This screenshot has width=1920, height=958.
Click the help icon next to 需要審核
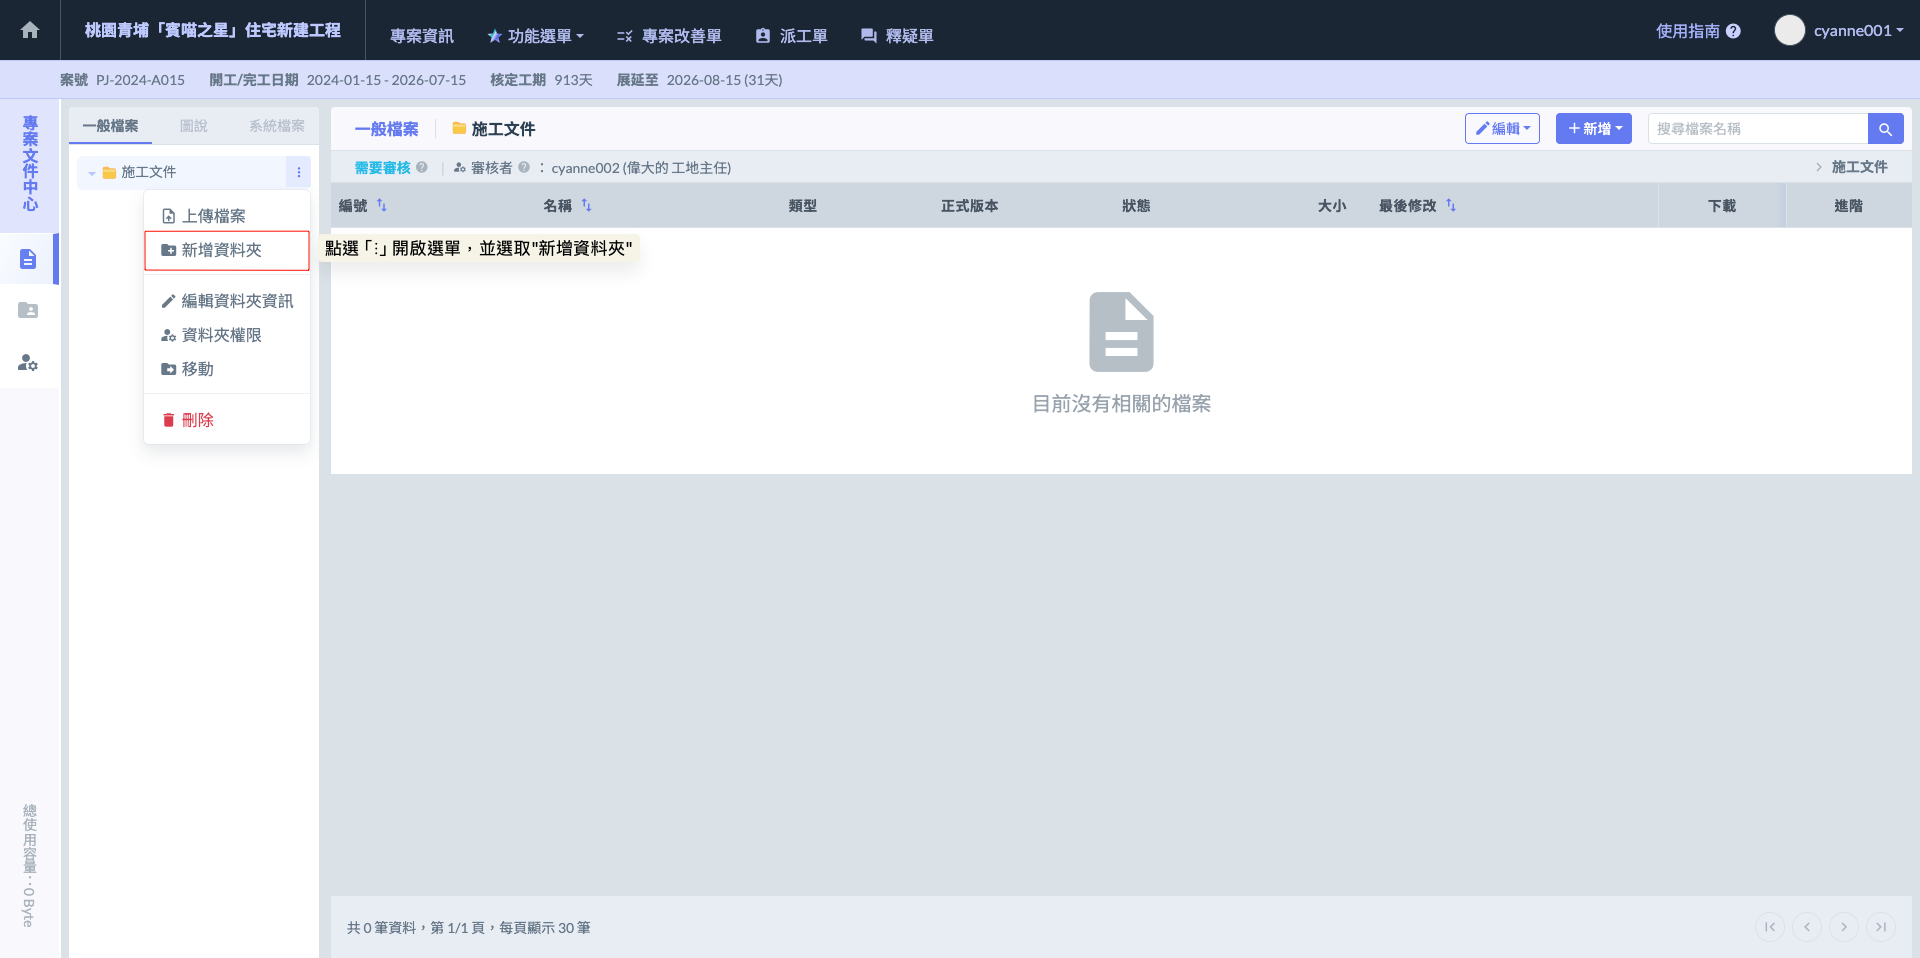(x=422, y=168)
